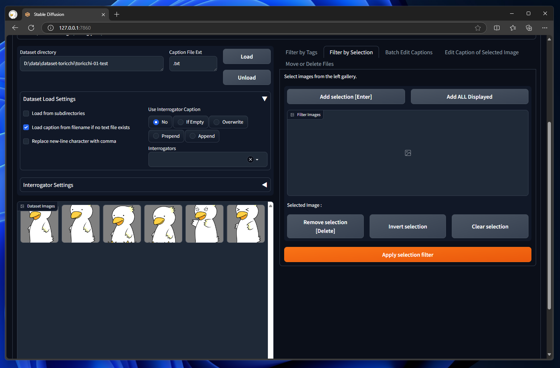
Task: Click Add selection [Enter] button
Action: pos(346,96)
